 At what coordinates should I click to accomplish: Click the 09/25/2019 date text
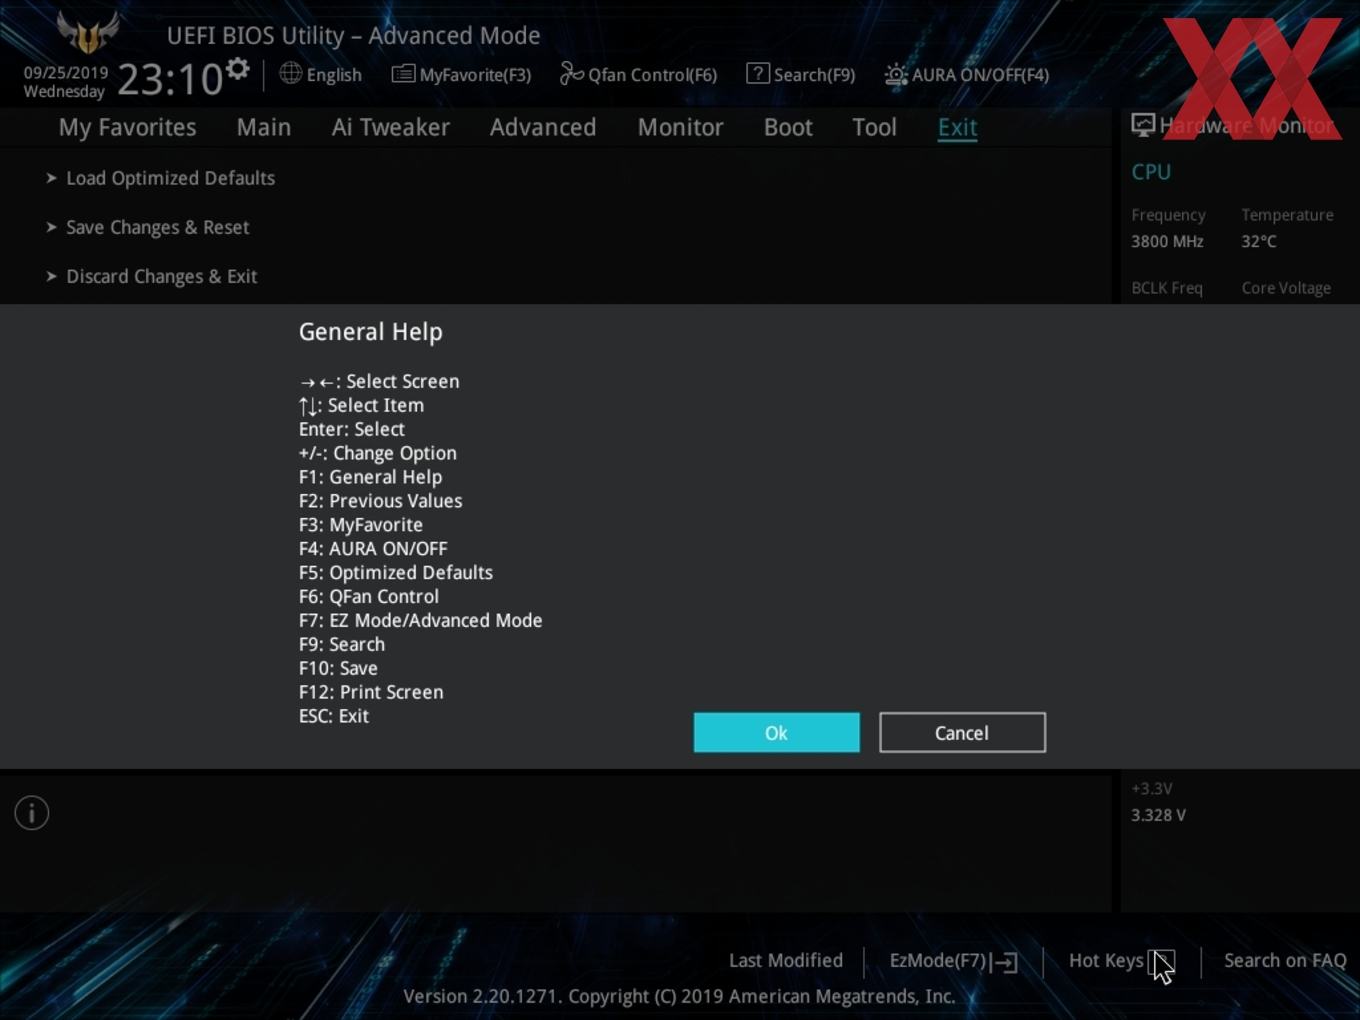click(x=66, y=73)
